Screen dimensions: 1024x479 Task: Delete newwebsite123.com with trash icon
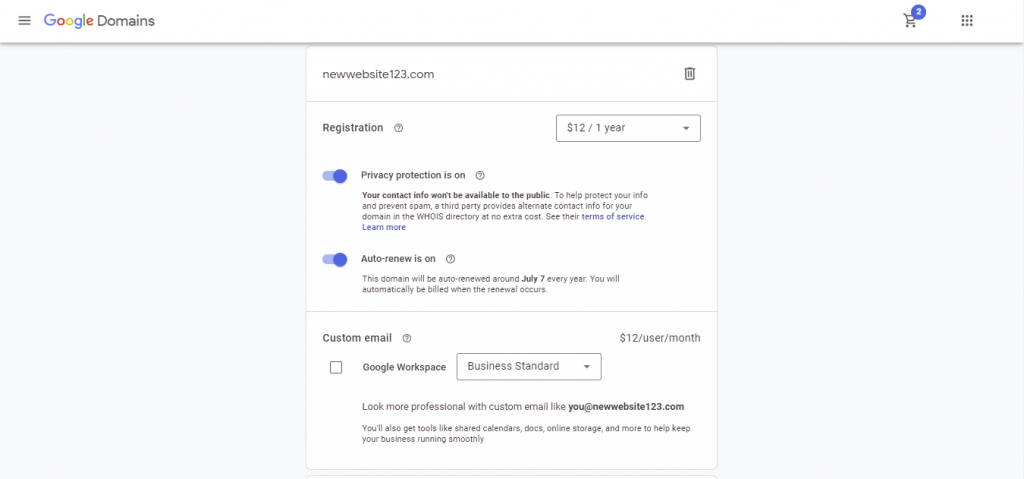click(689, 74)
